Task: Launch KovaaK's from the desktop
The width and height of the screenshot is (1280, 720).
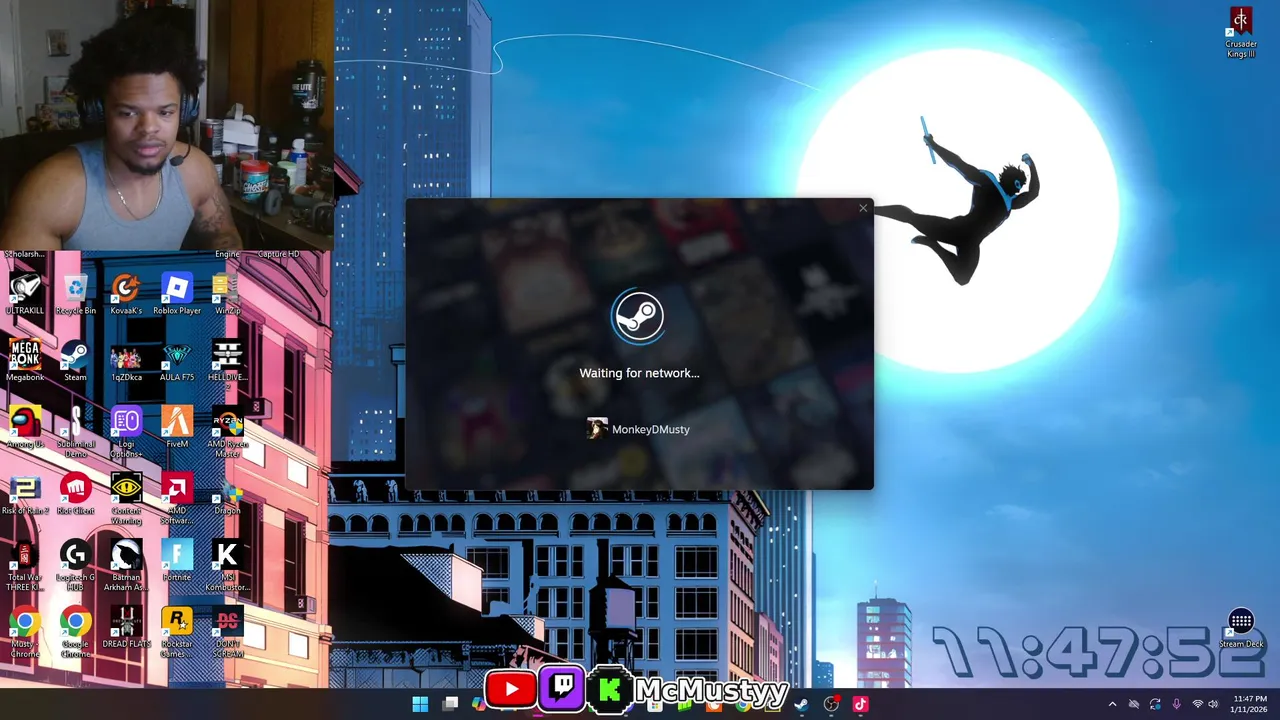Action: pos(126,295)
